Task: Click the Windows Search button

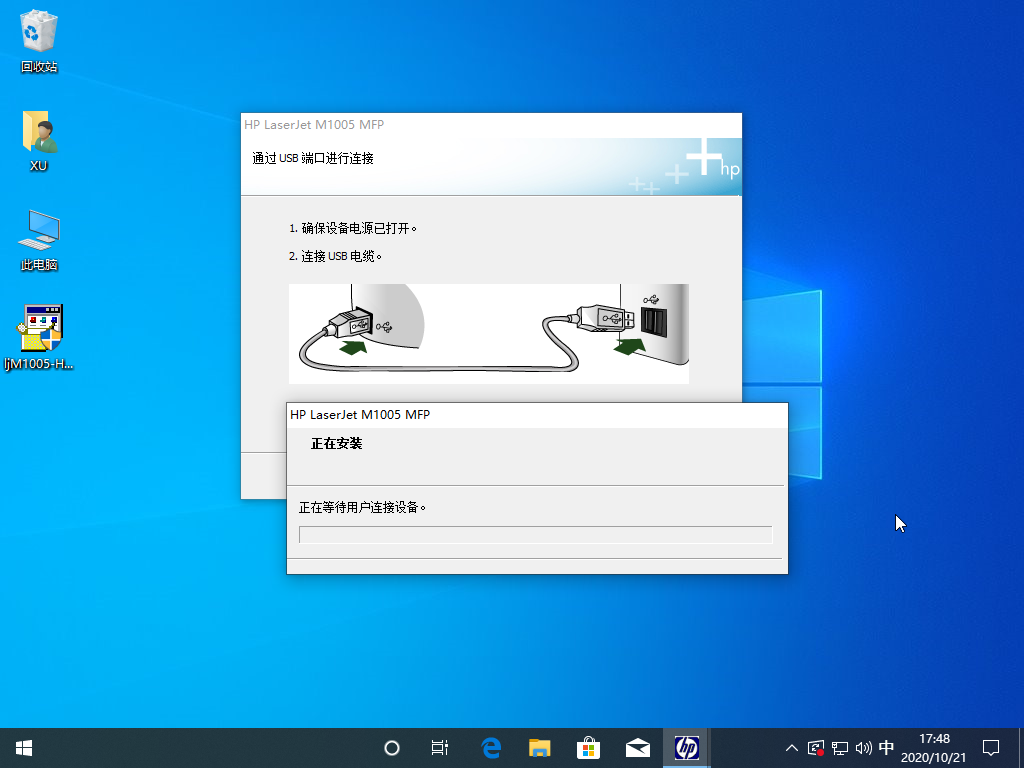Action: [x=390, y=747]
